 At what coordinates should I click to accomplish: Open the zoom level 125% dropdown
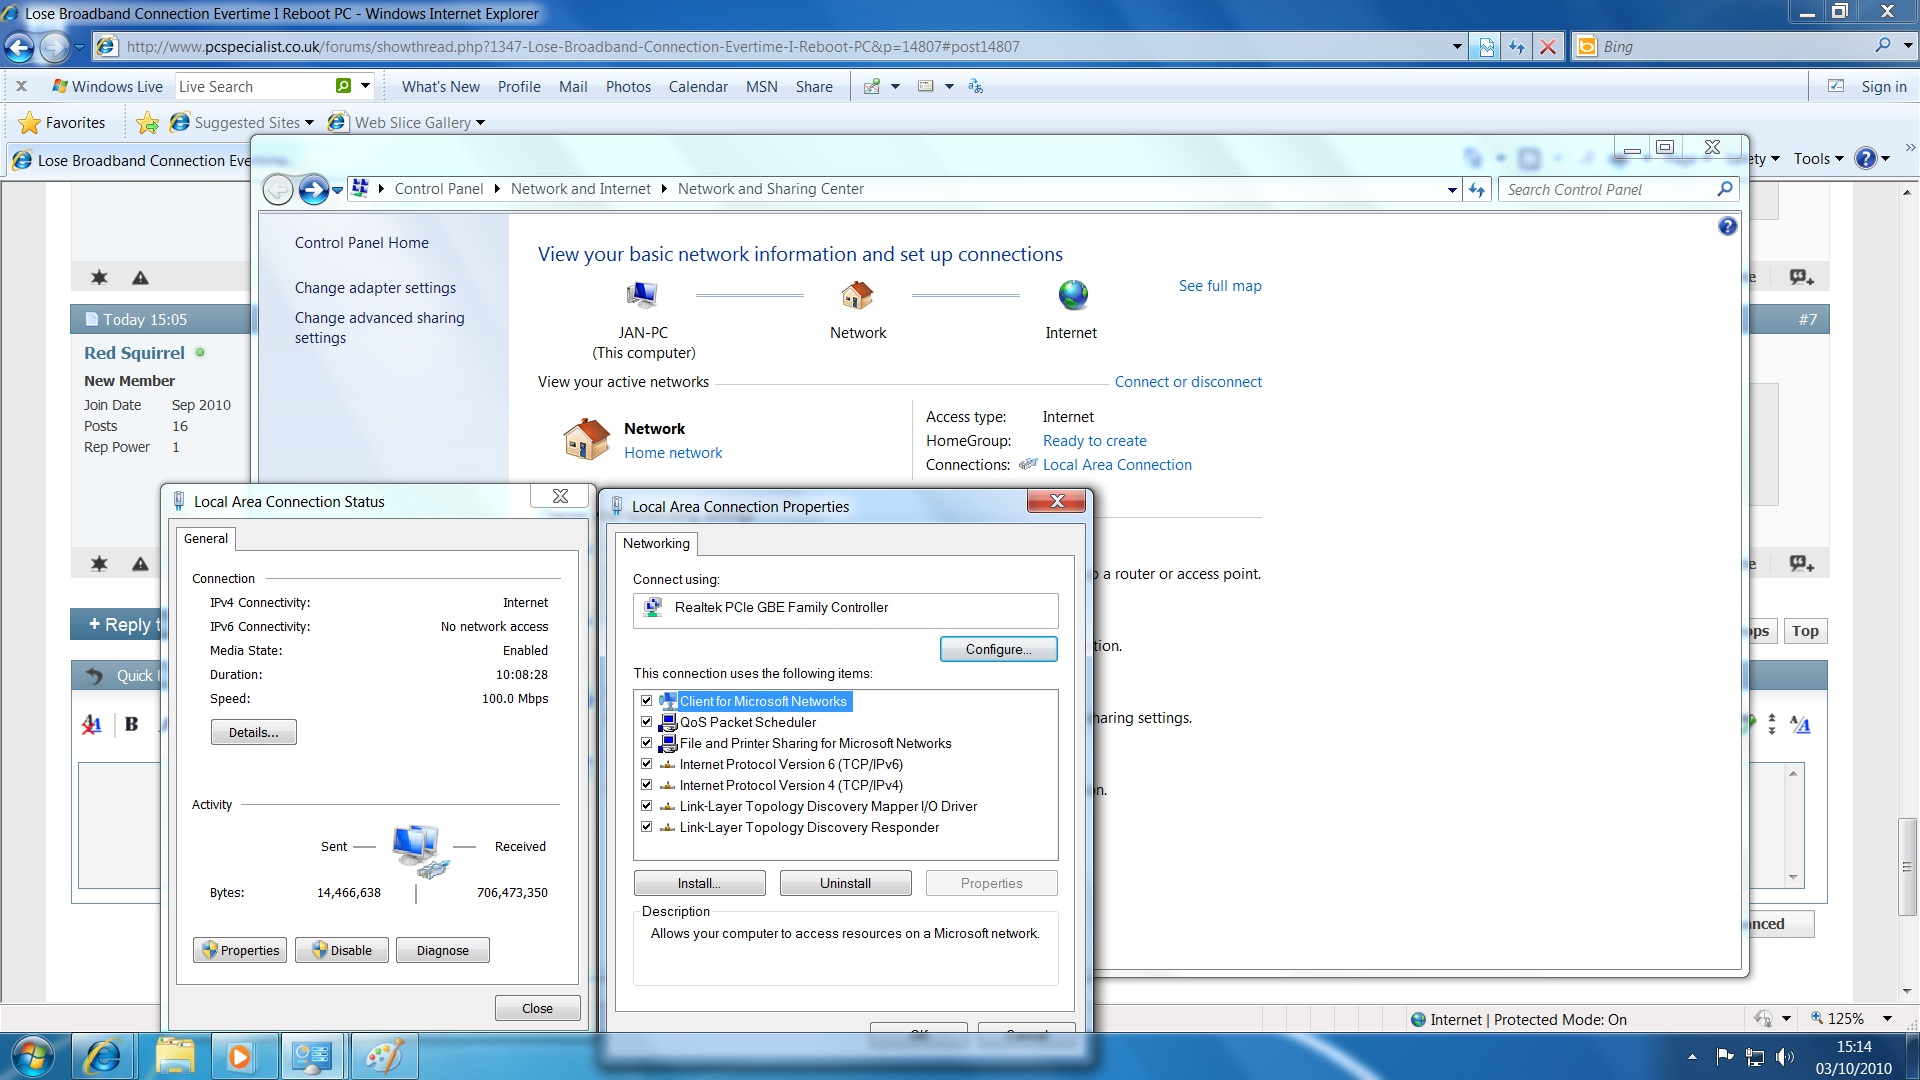[x=1887, y=1019]
